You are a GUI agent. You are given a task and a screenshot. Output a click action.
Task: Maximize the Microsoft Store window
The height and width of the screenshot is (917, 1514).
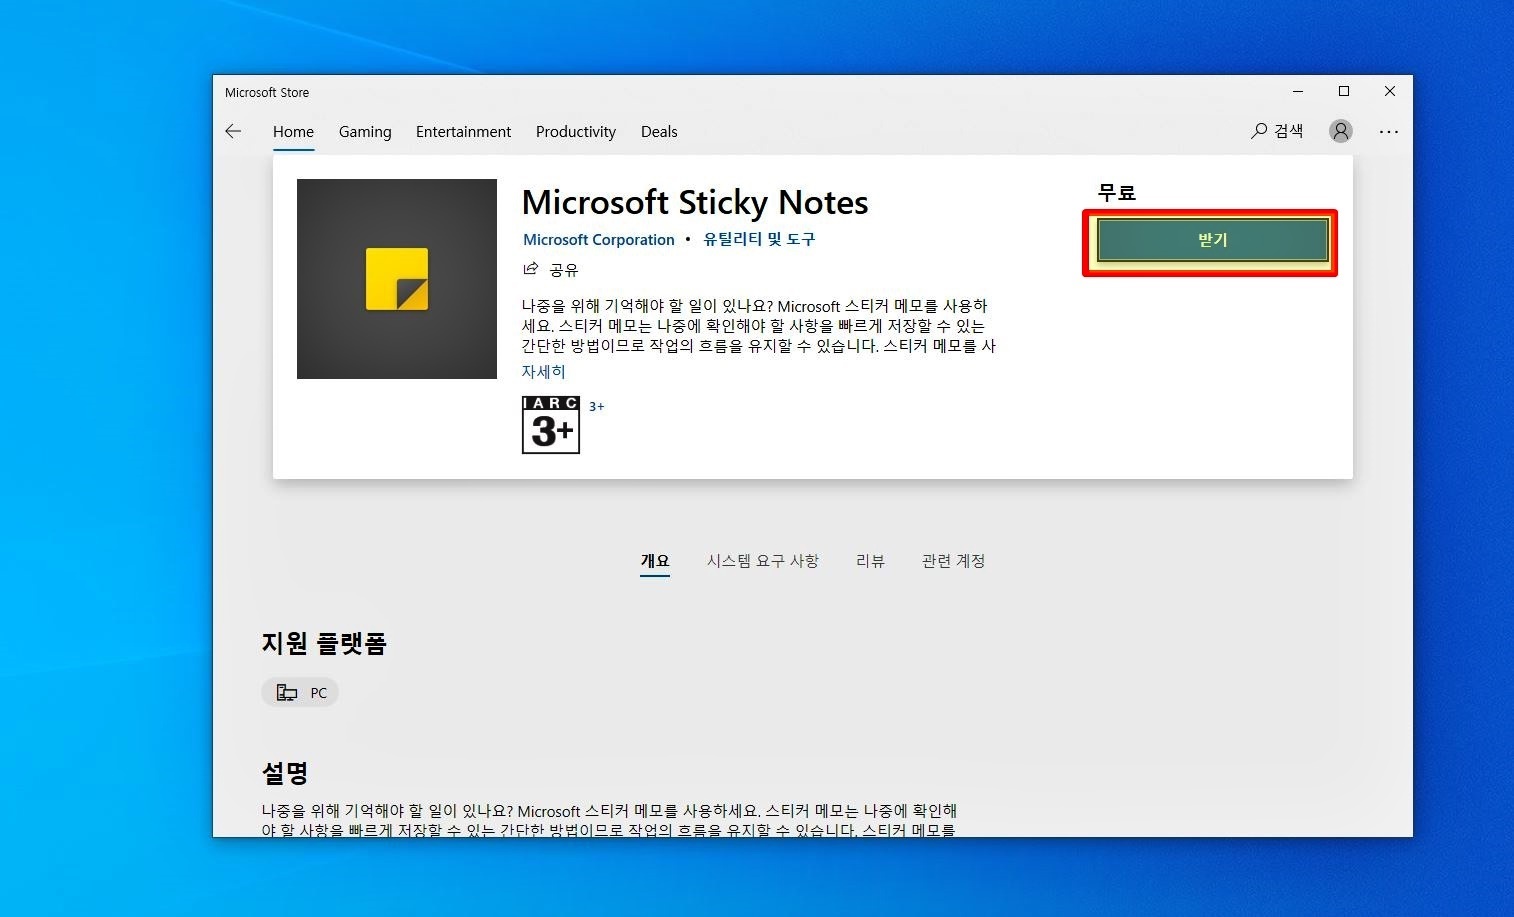coord(1344,91)
